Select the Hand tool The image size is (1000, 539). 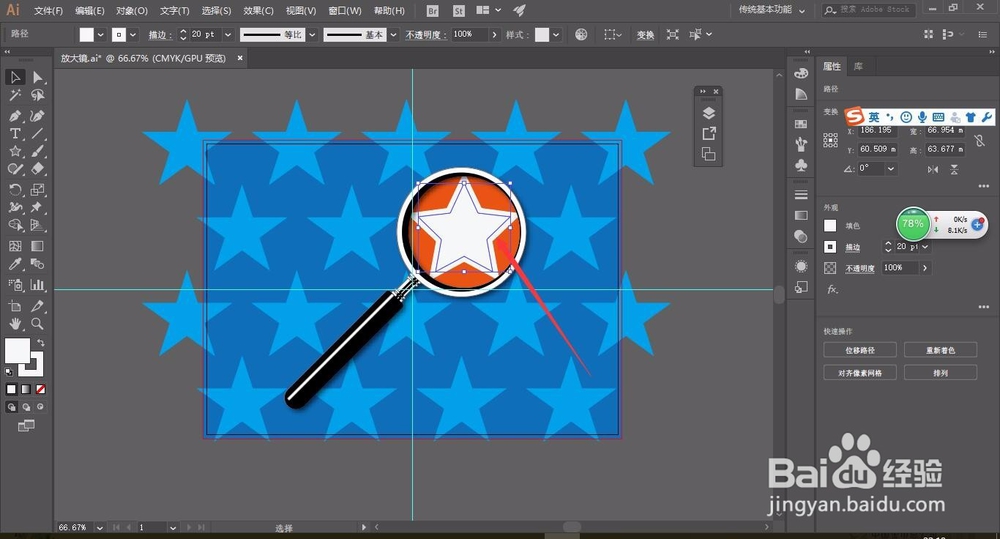point(15,324)
